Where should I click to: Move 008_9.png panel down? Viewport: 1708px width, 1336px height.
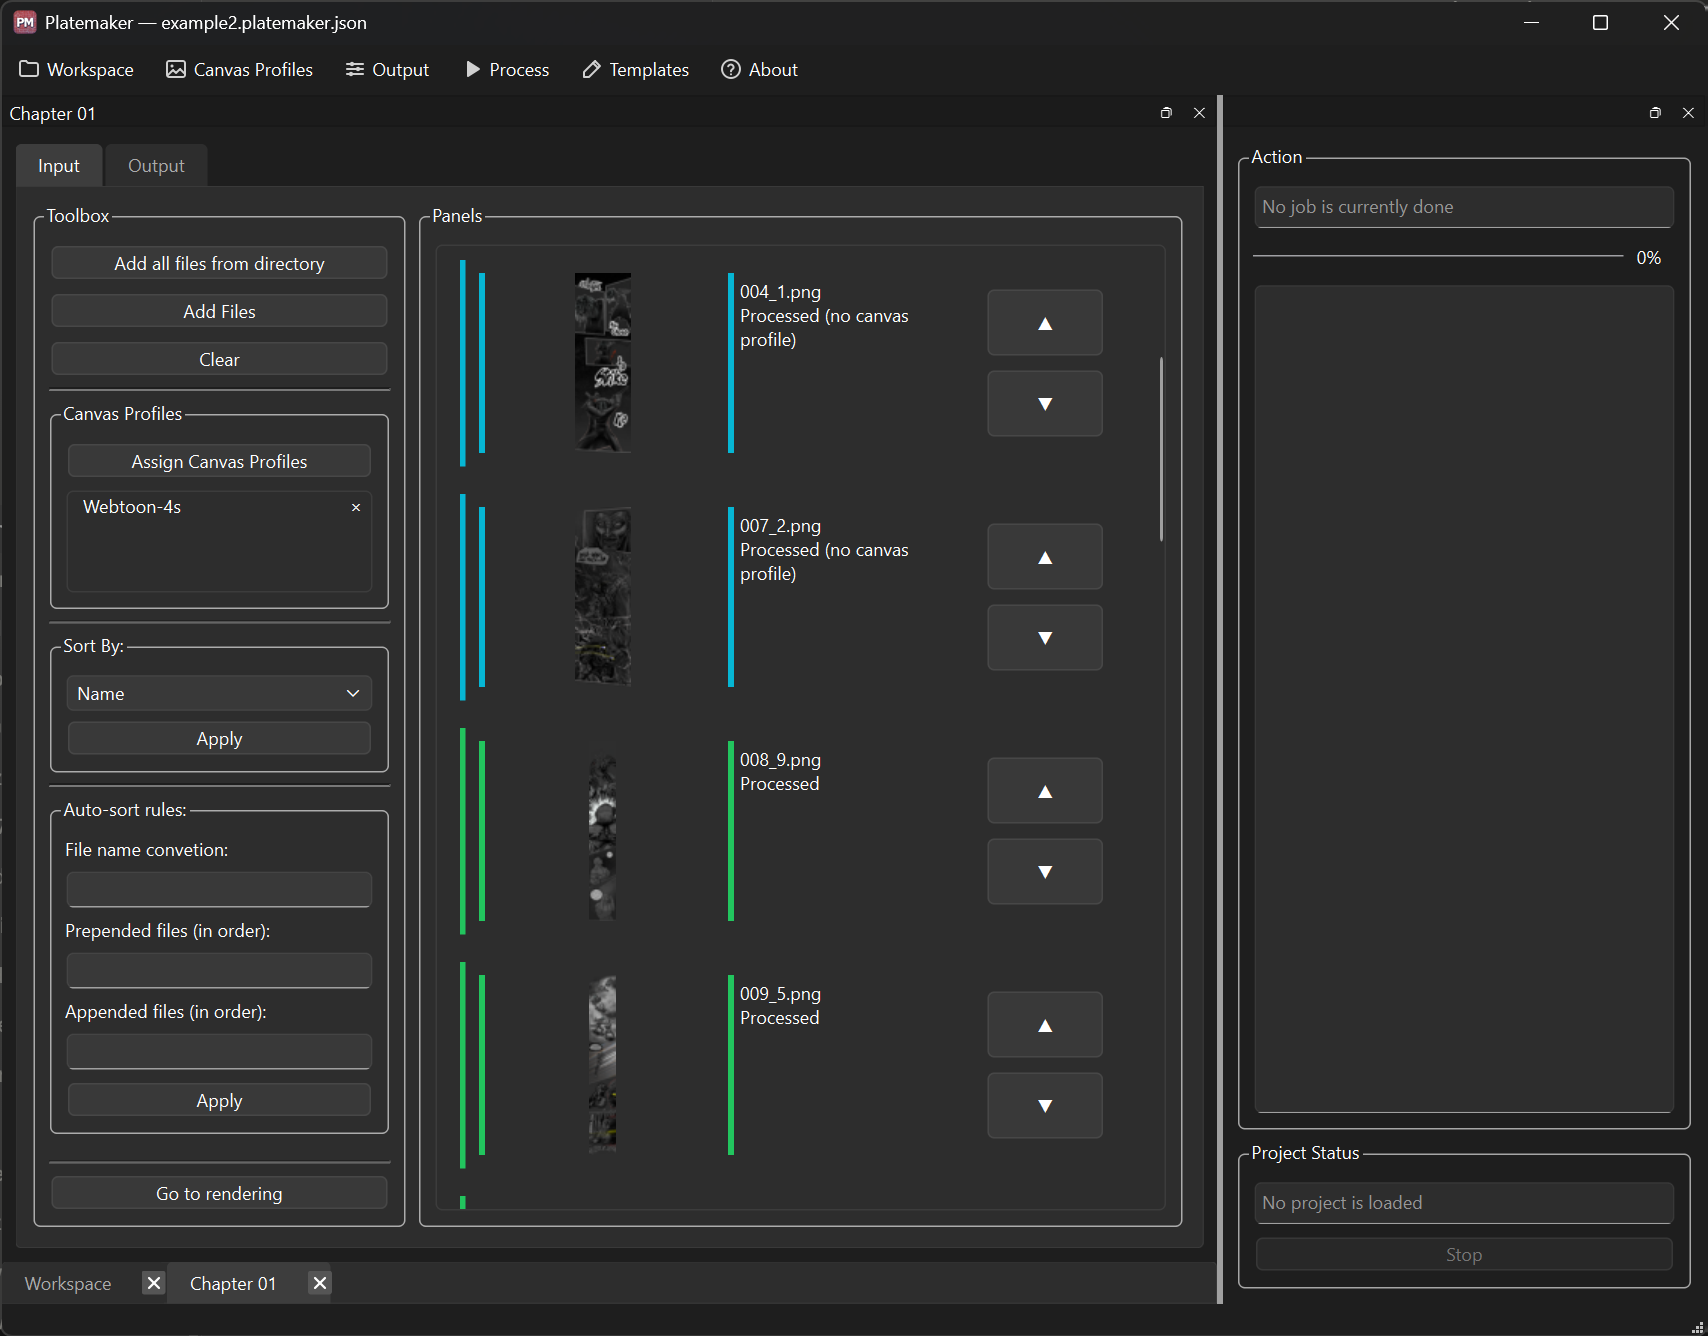(x=1045, y=872)
